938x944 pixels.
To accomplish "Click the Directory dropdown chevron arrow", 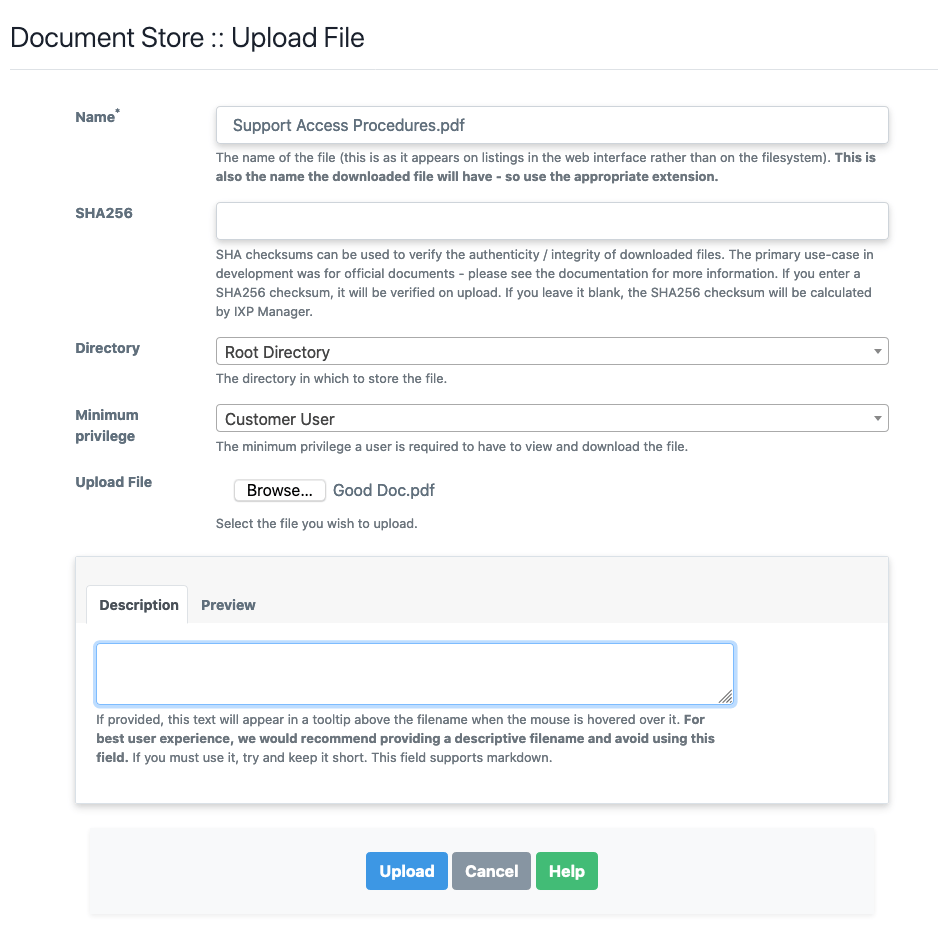I will (878, 351).
